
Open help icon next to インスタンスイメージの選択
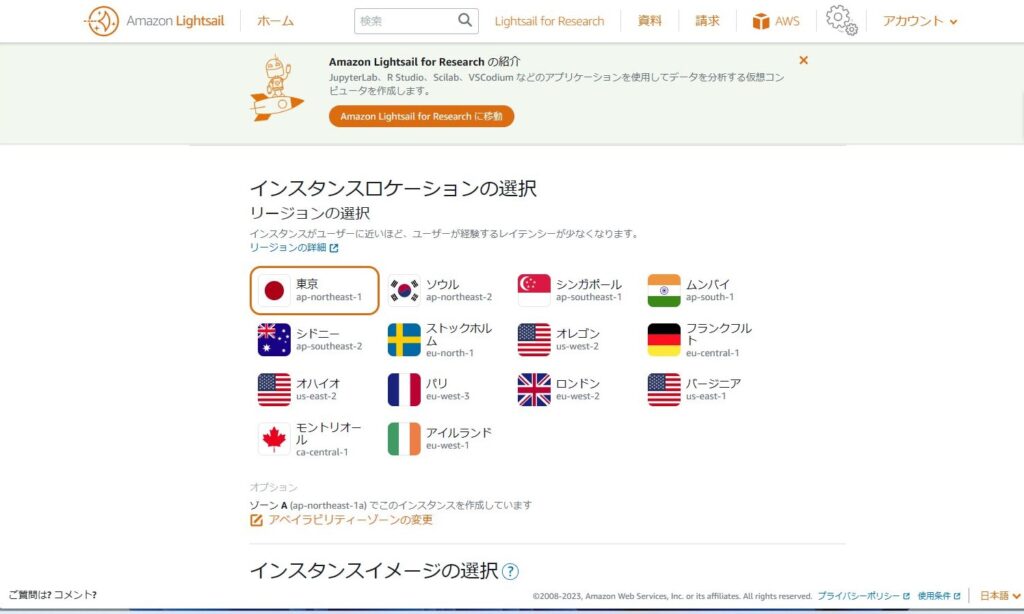tap(510, 572)
